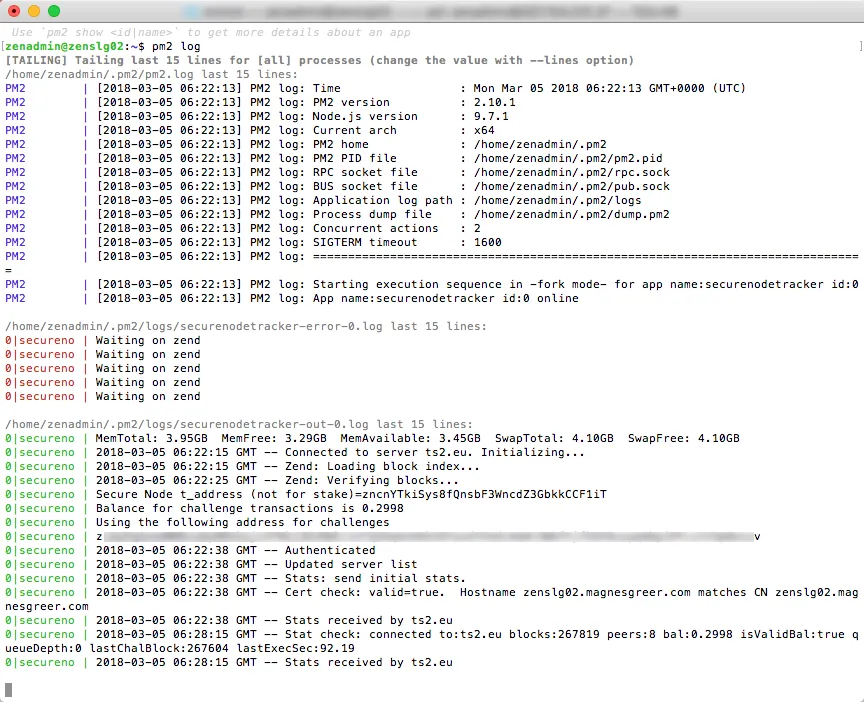Click the terminal cursor block at bottom
This screenshot has height=702, width=864.
coord(9,689)
